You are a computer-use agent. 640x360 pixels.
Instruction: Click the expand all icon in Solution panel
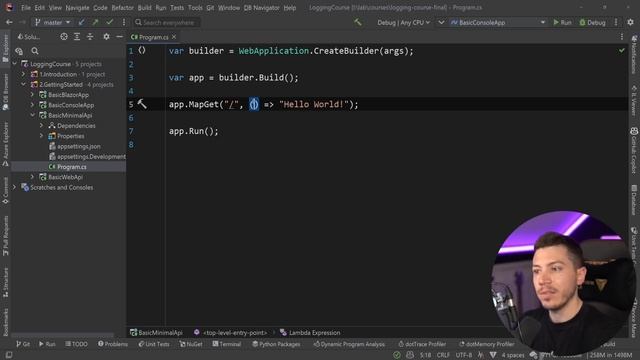pos(77,37)
